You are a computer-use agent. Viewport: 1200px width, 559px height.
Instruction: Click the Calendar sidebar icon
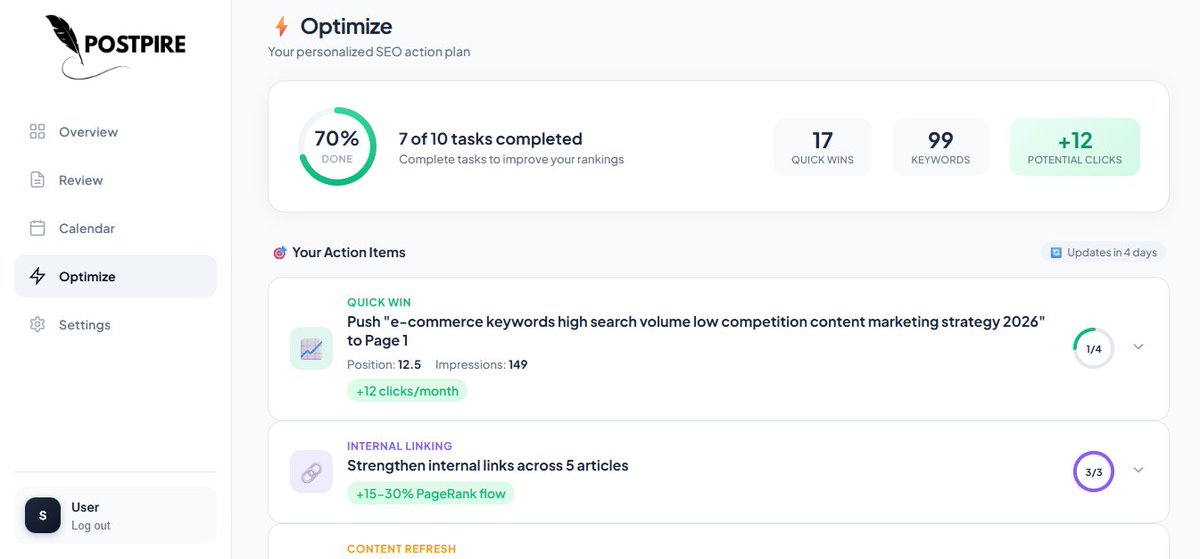[x=38, y=228]
